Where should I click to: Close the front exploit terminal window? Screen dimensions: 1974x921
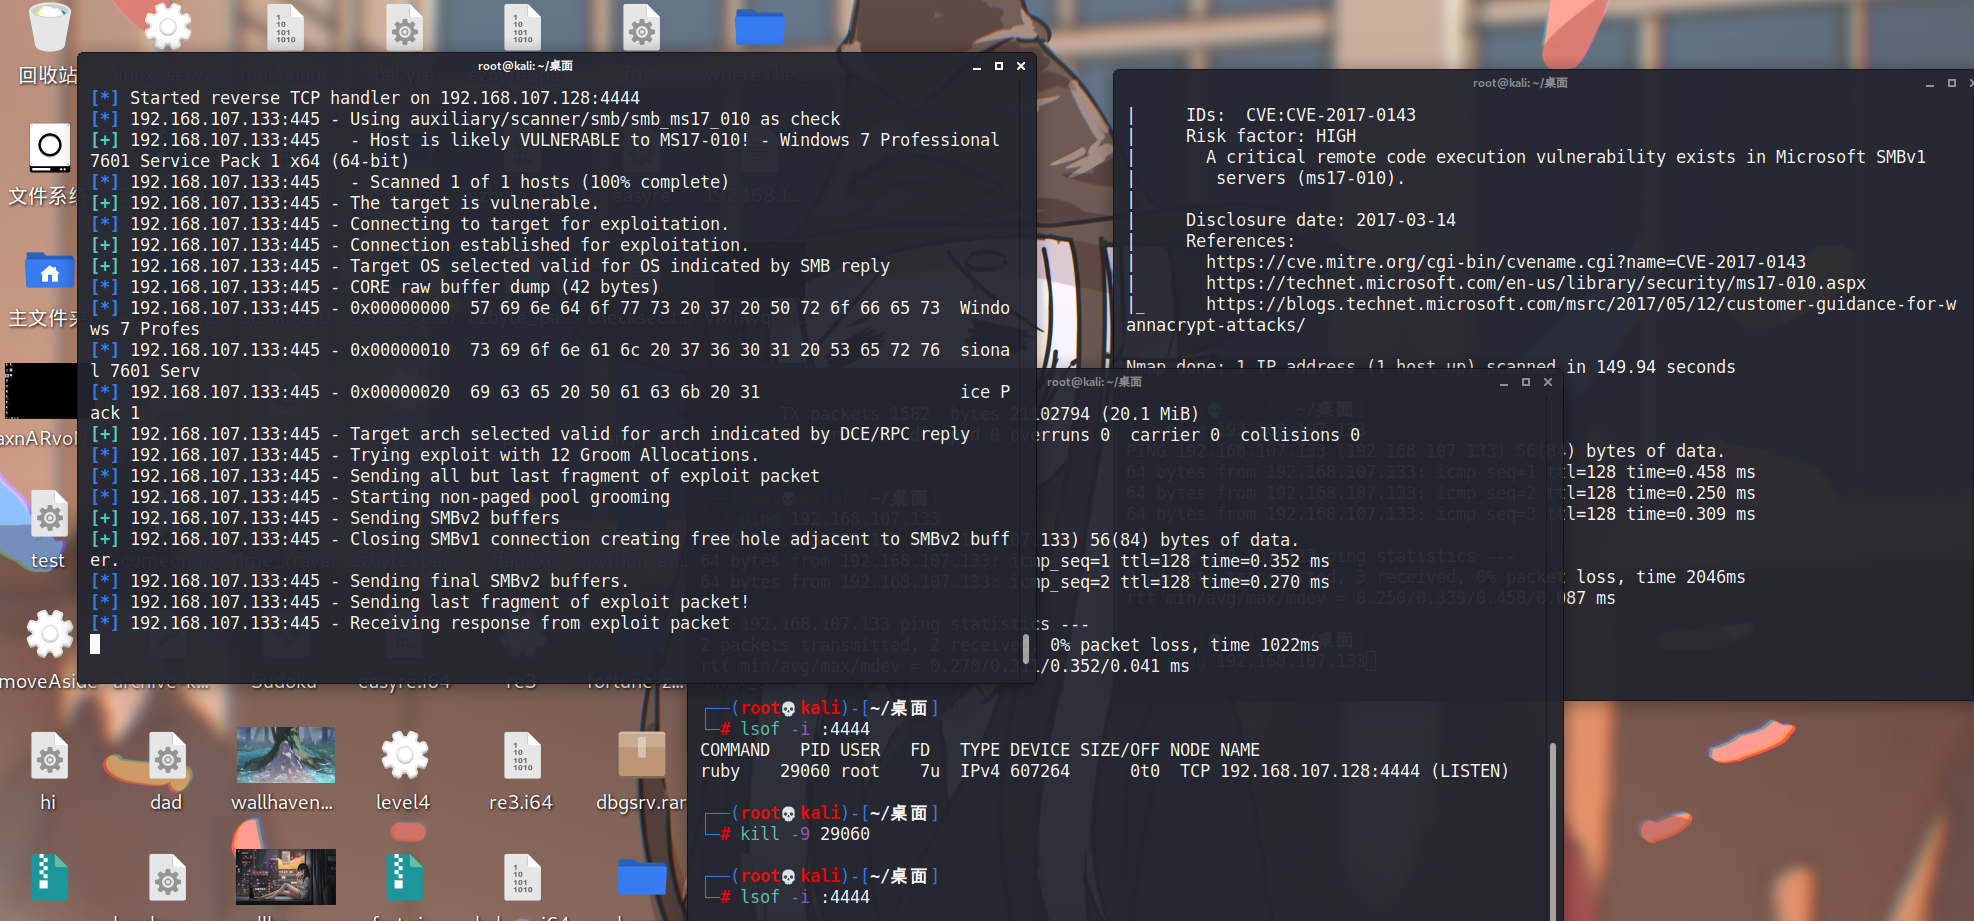(x=1021, y=66)
